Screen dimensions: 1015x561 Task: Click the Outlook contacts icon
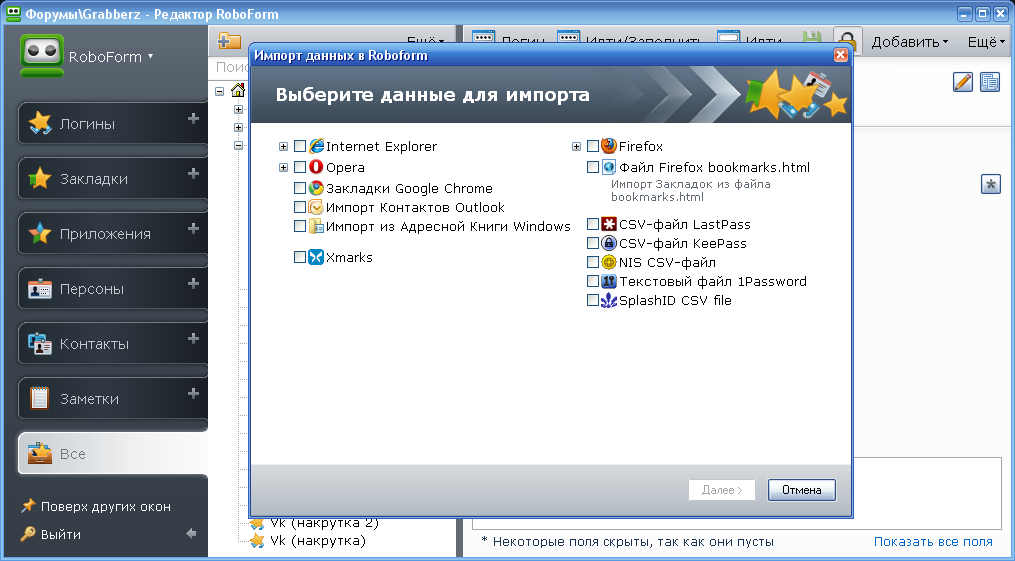pos(316,207)
